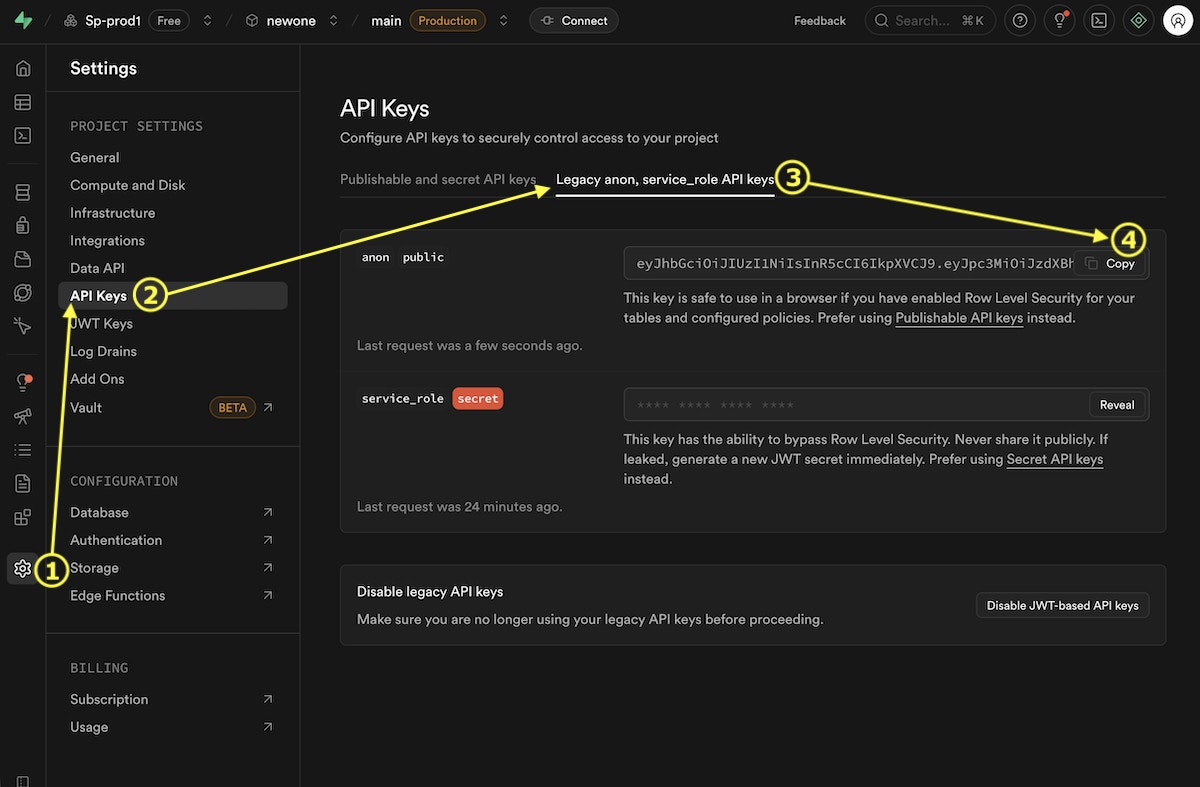Open the Advisors lightbulb icon in sidebar
The height and width of the screenshot is (787, 1200).
23,383
